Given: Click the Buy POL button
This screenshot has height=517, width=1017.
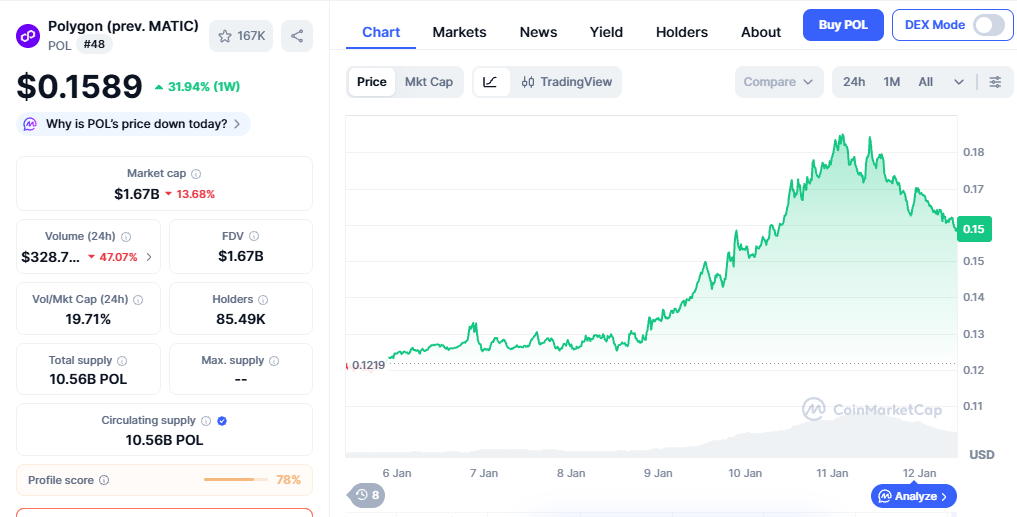Looking at the screenshot, I should click(843, 25).
